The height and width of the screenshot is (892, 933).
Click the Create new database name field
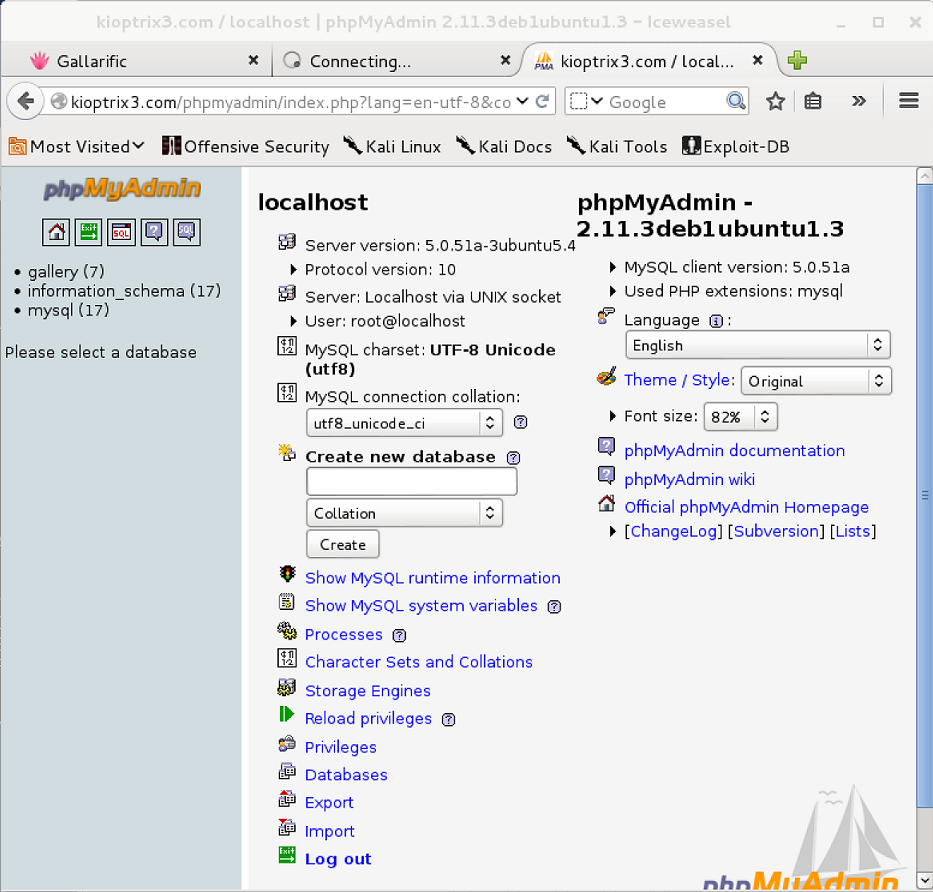click(412, 481)
